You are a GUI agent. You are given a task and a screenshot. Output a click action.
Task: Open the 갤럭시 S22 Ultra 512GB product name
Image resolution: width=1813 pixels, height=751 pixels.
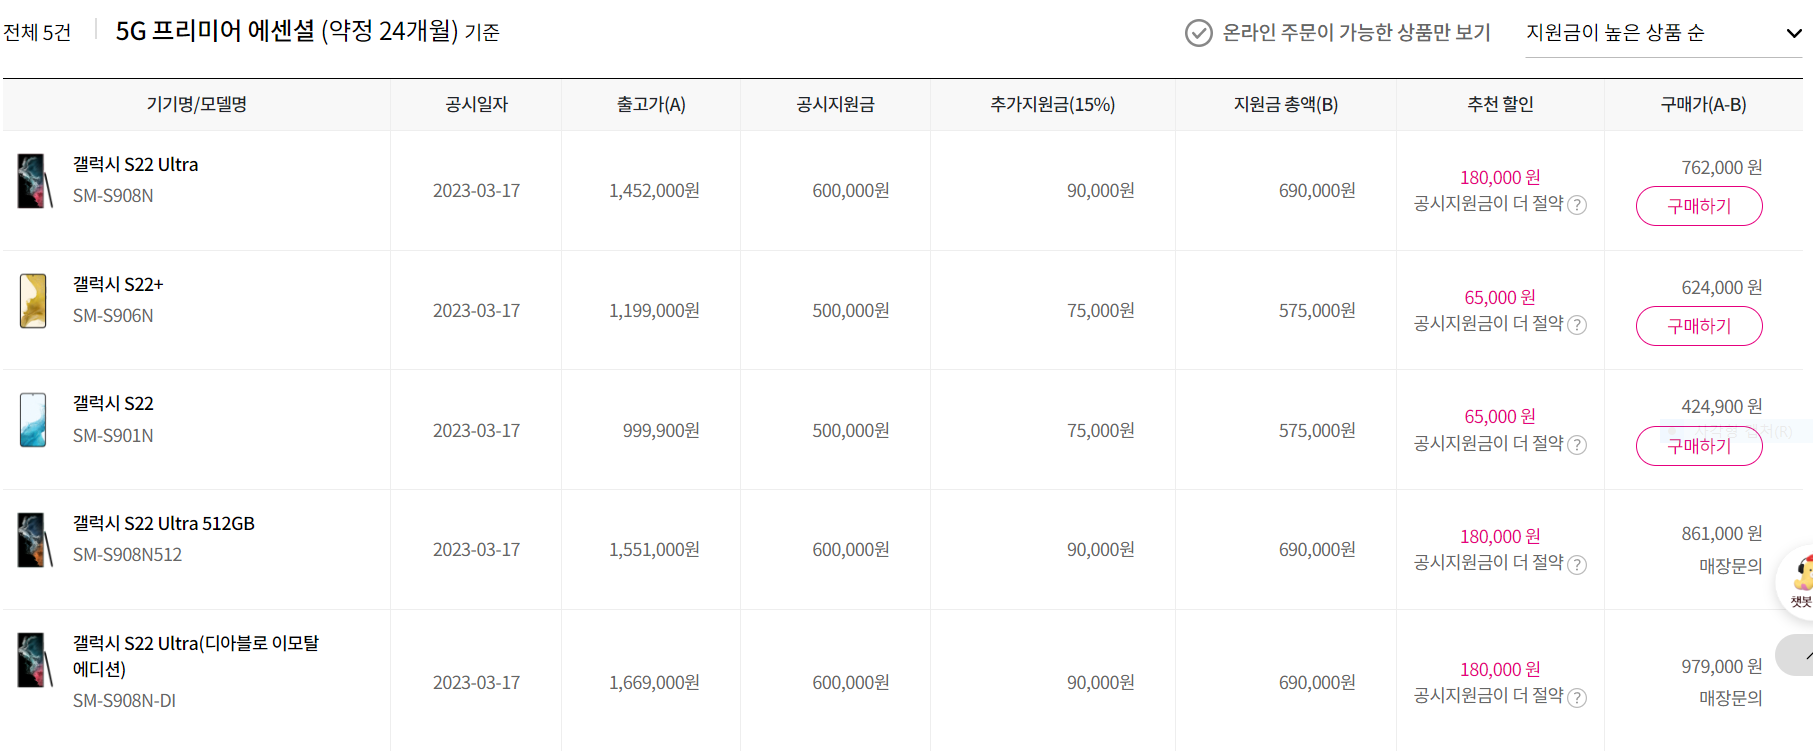click(x=164, y=522)
